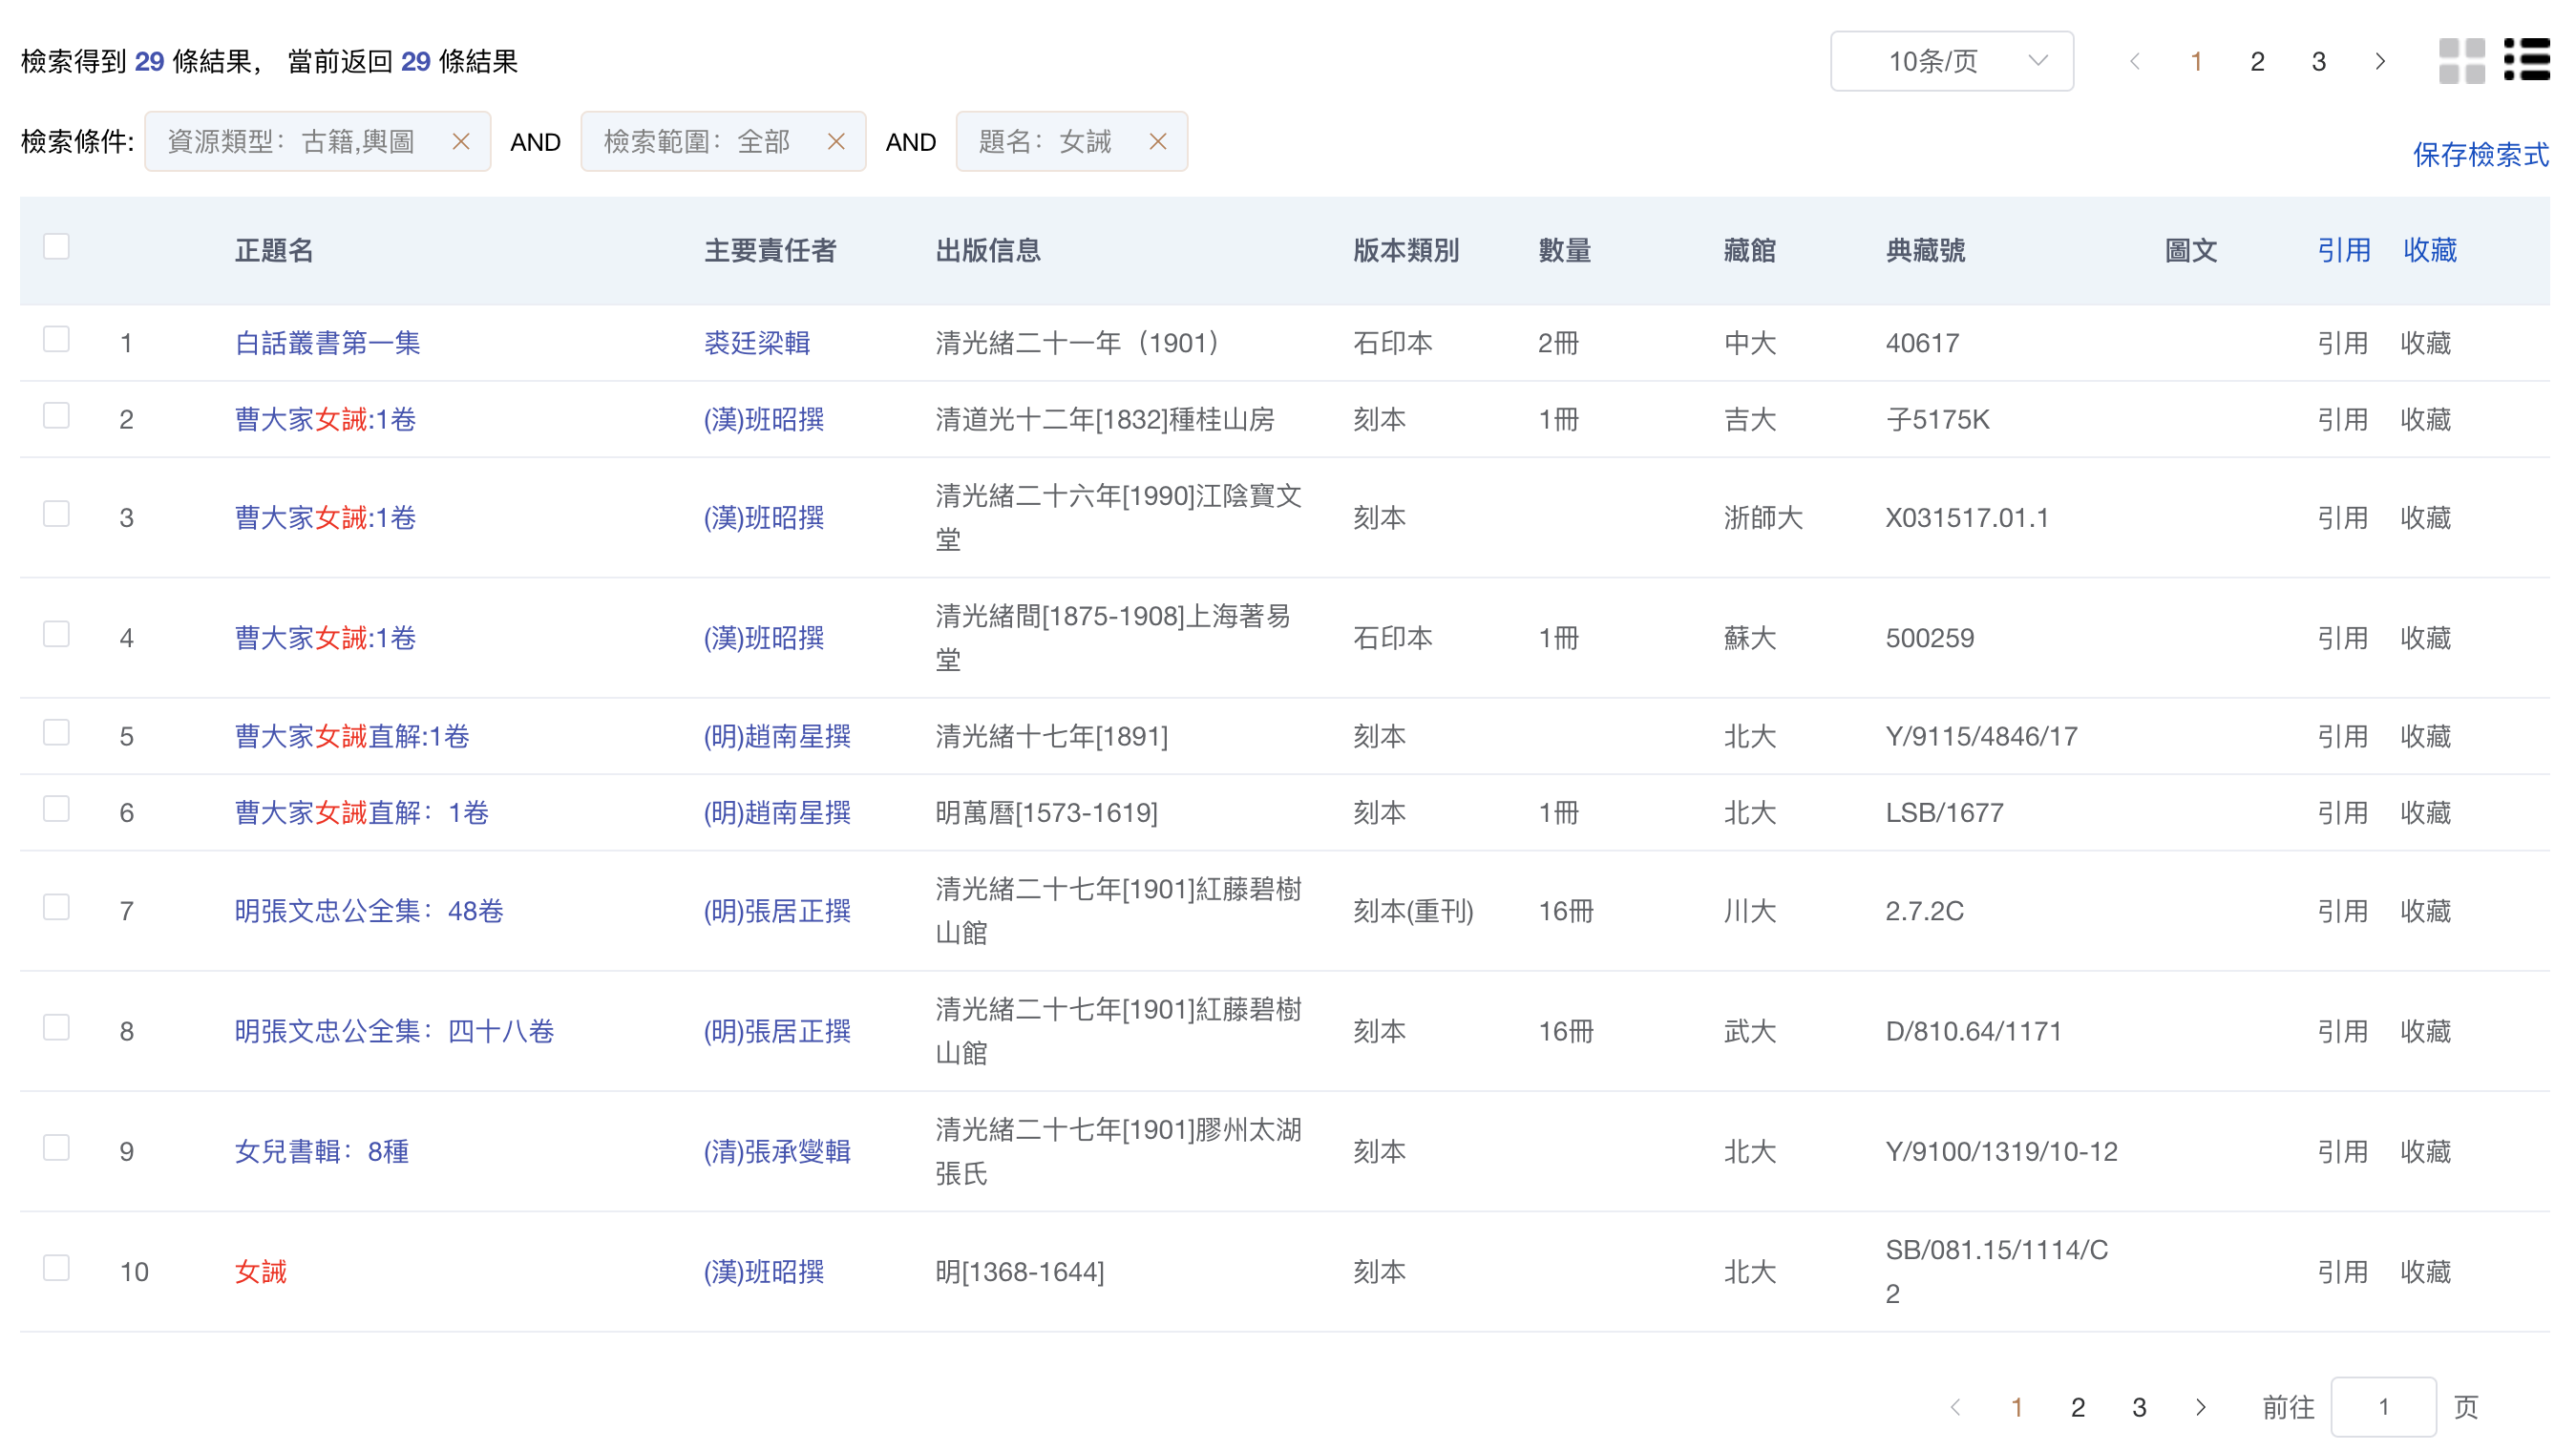
Task: Select page 2 in bottom pagination
Action: pyautogui.click(x=2078, y=1407)
